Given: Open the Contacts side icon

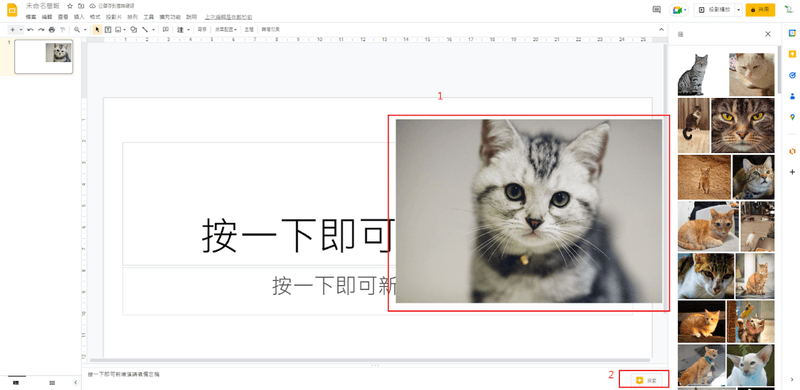Looking at the screenshot, I should pos(792,96).
